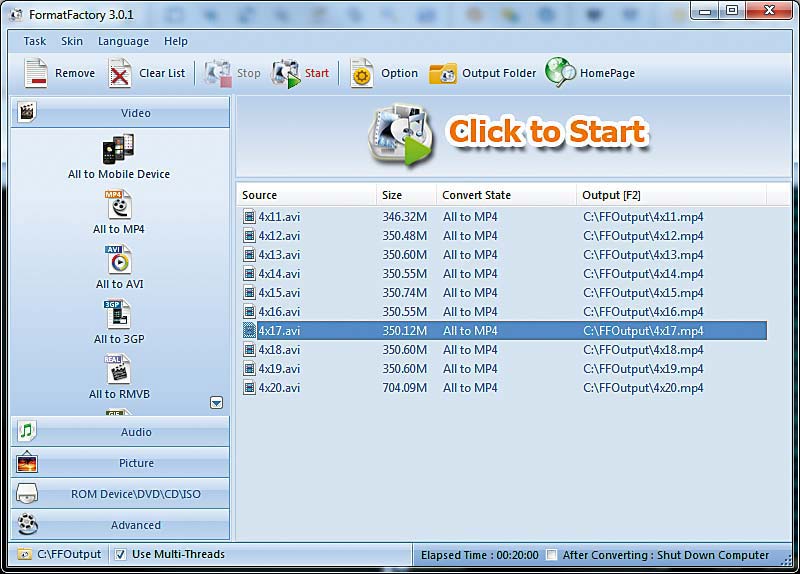Click the Remove toolbar icon
The image size is (800, 574).
tap(36, 73)
